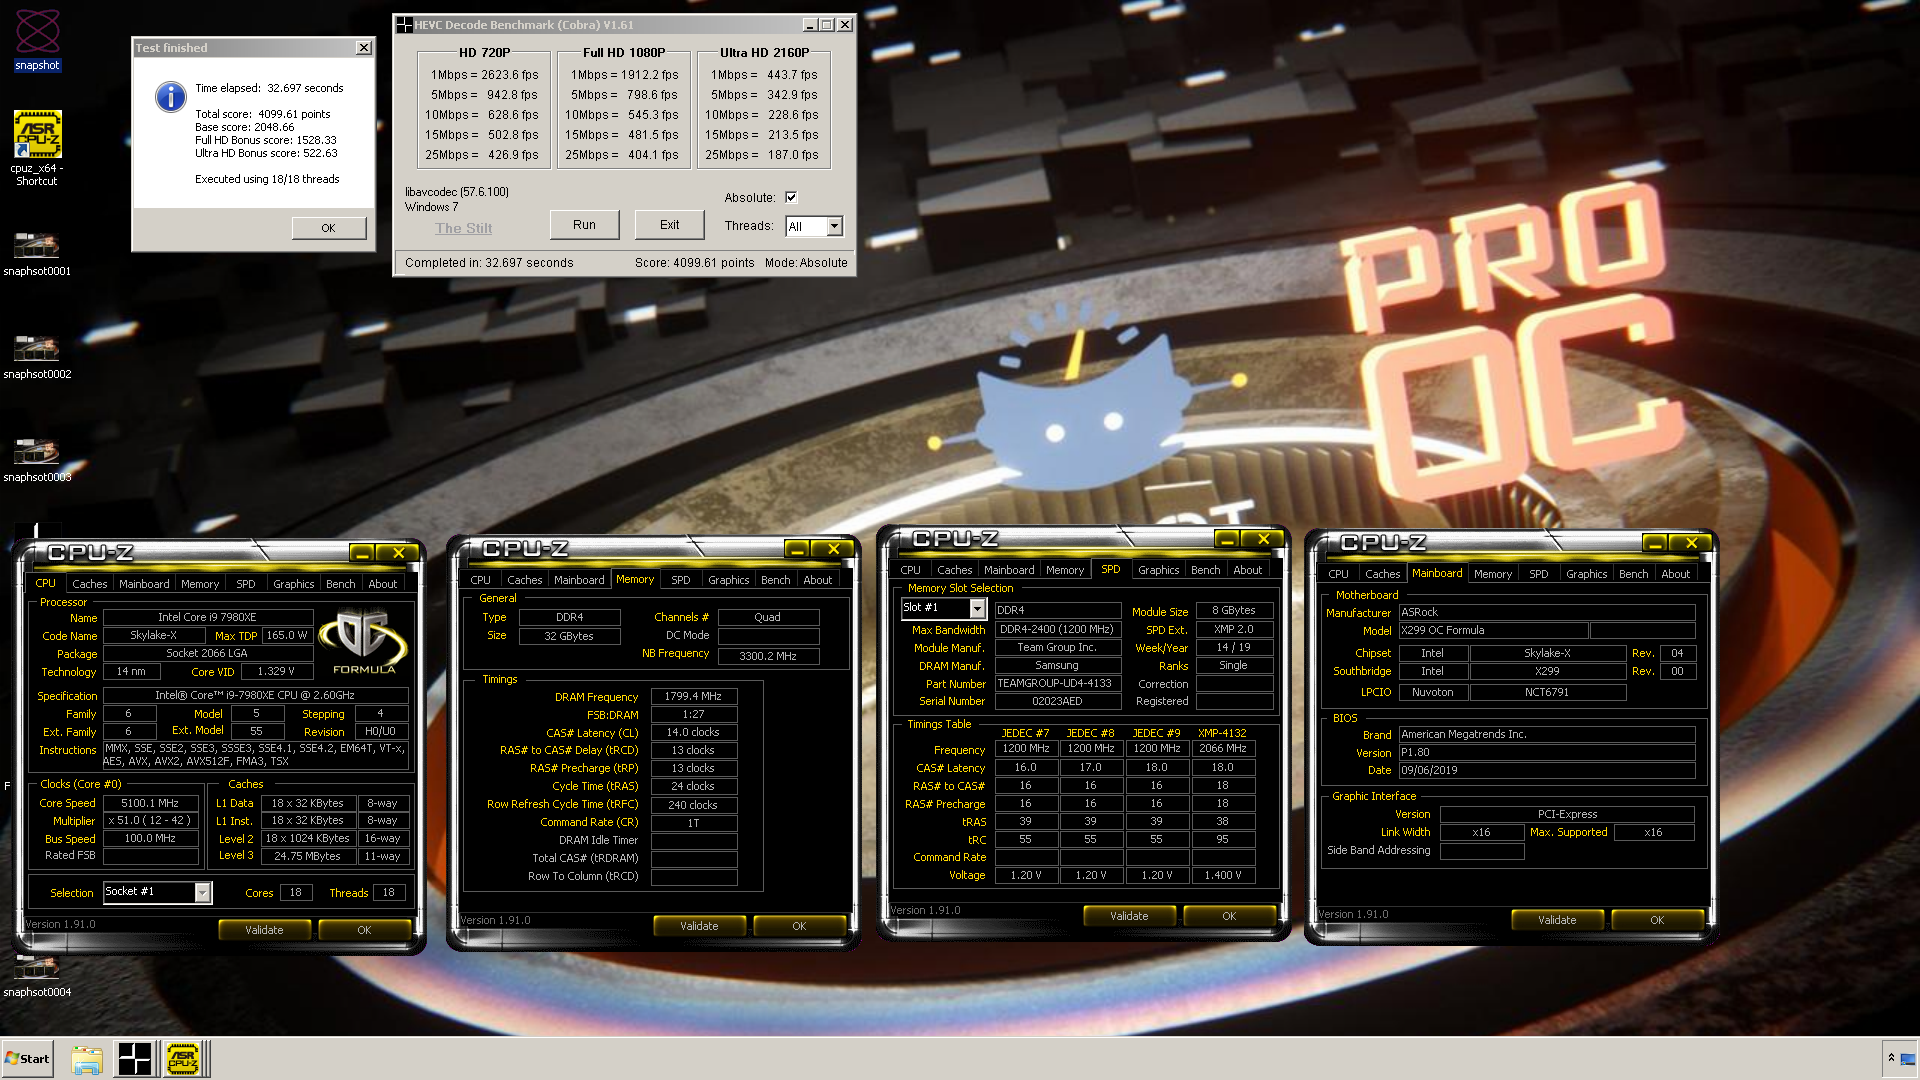Open Bench tab in Mainboard window
The height and width of the screenshot is (1080, 1920).
click(x=1633, y=574)
